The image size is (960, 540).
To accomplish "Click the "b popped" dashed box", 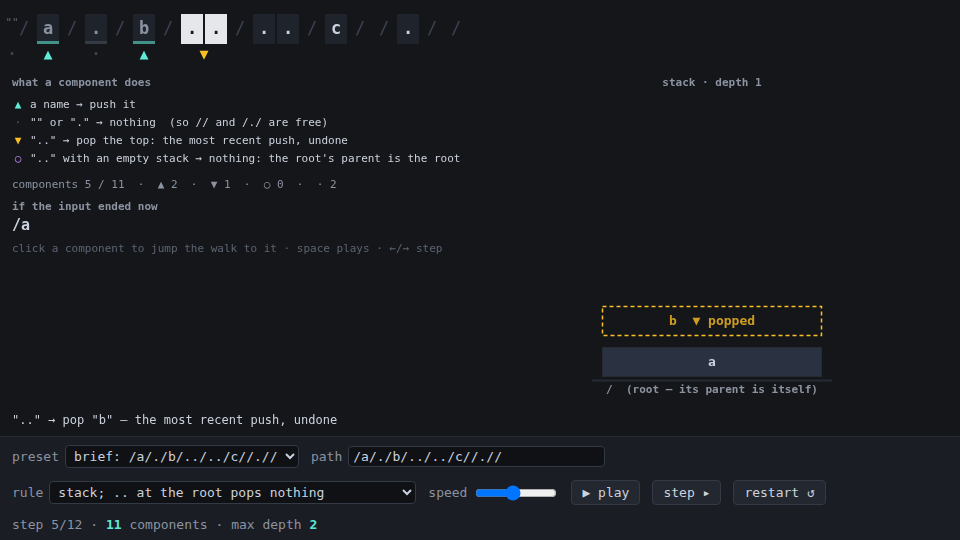I will tap(711, 321).
